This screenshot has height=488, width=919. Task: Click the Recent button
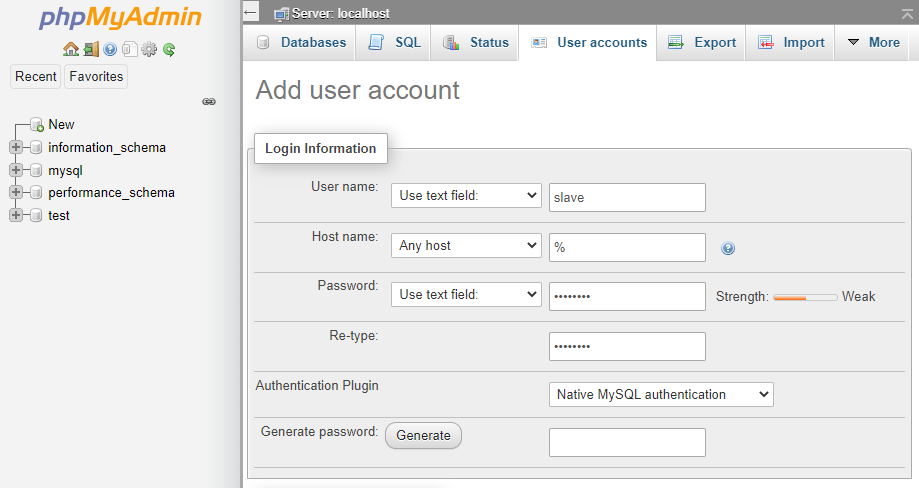click(36, 77)
